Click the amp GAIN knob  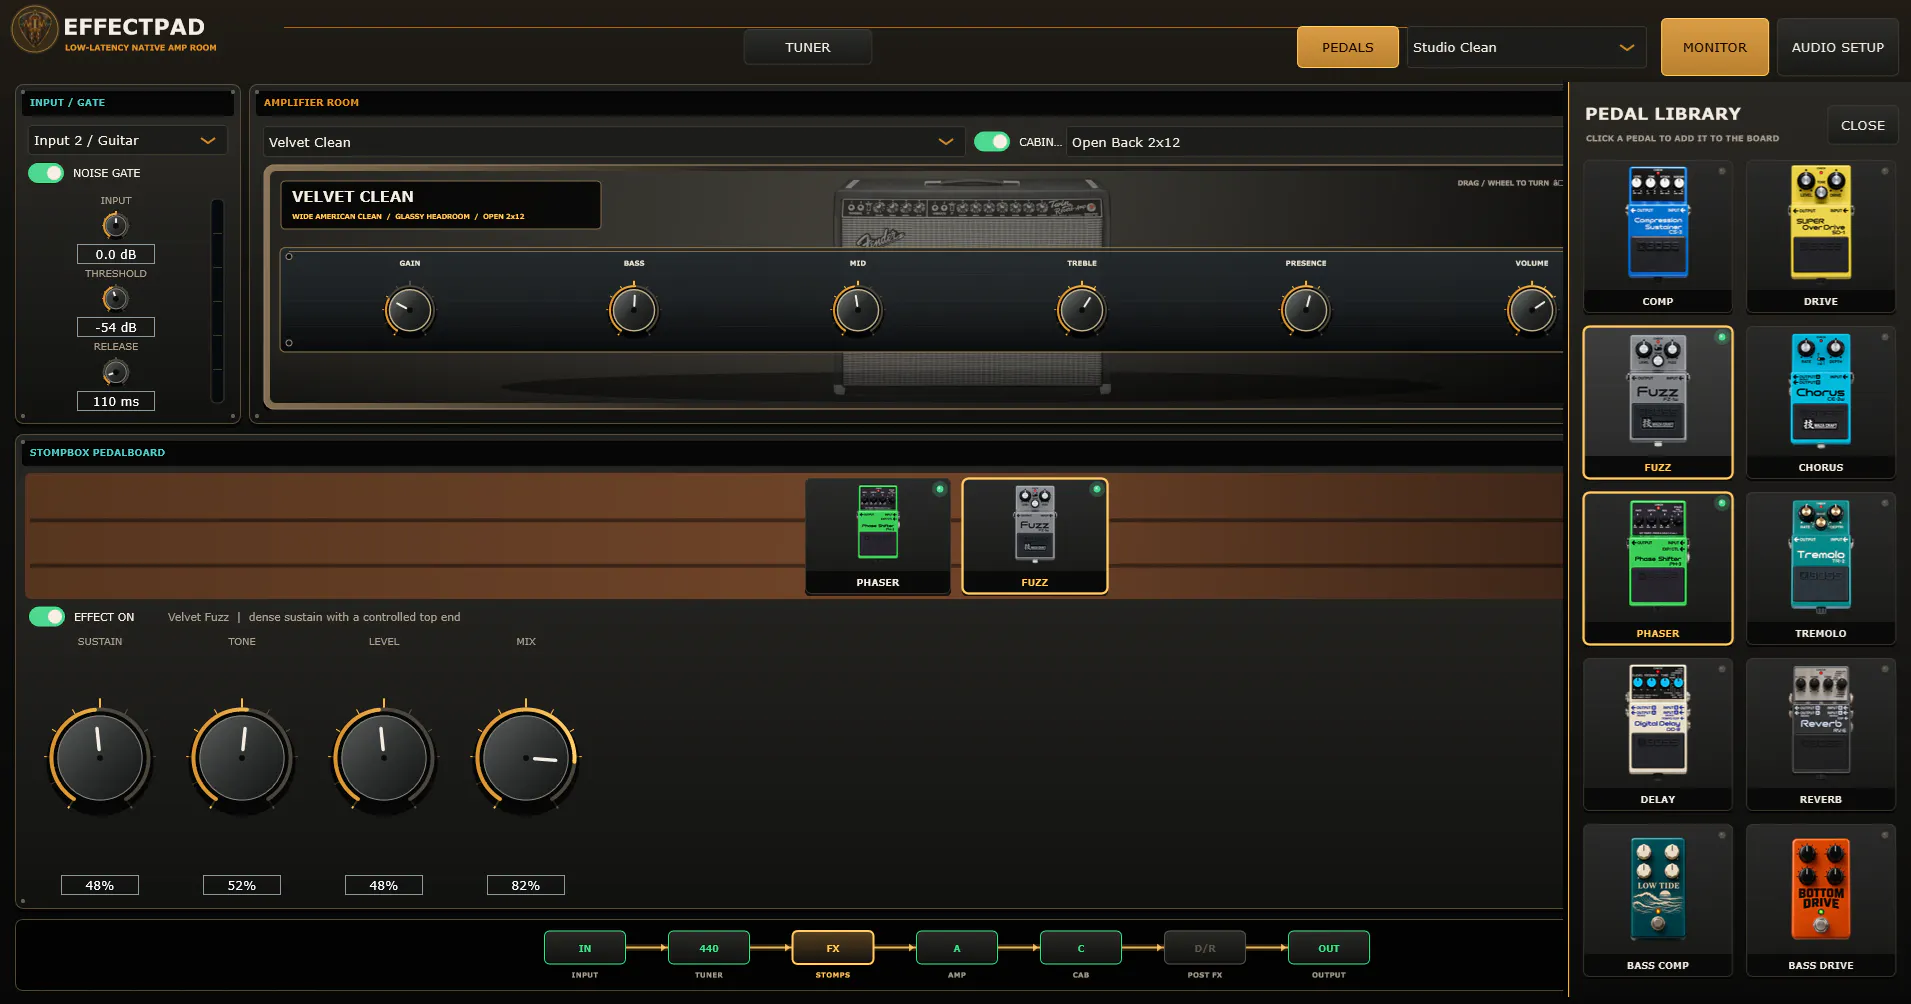[409, 310]
